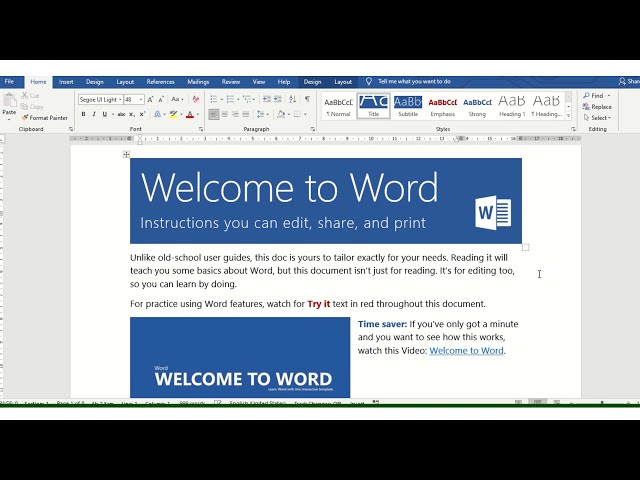Click the Tell me what you want to do box
The height and width of the screenshot is (480, 640).
(x=414, y=82)
